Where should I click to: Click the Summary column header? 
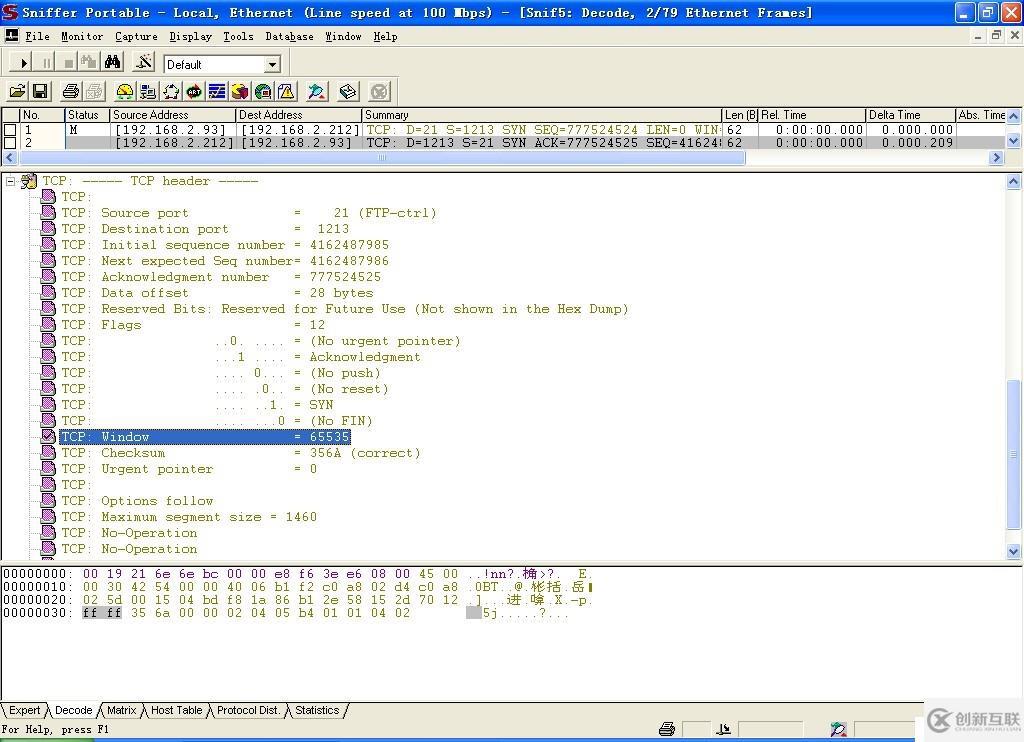click(541, 115)
